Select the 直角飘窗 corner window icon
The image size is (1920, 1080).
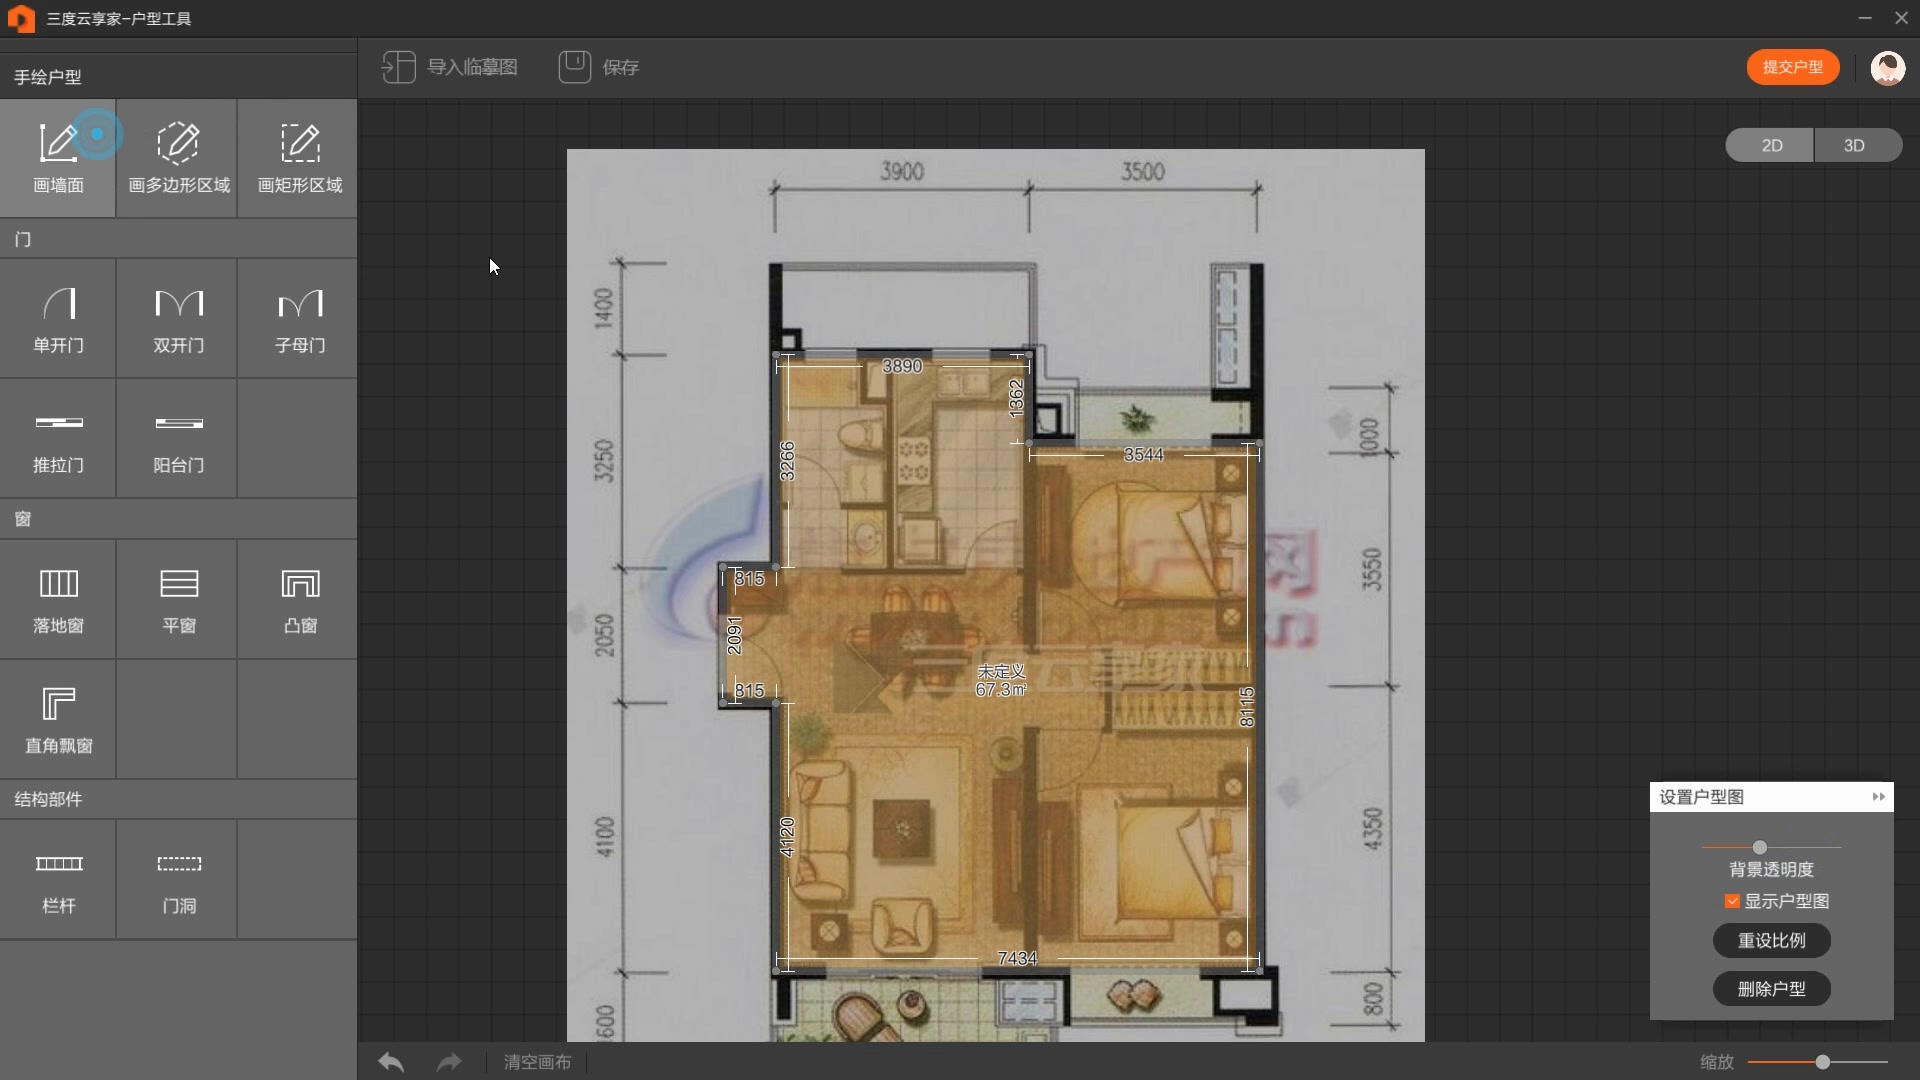58,718
